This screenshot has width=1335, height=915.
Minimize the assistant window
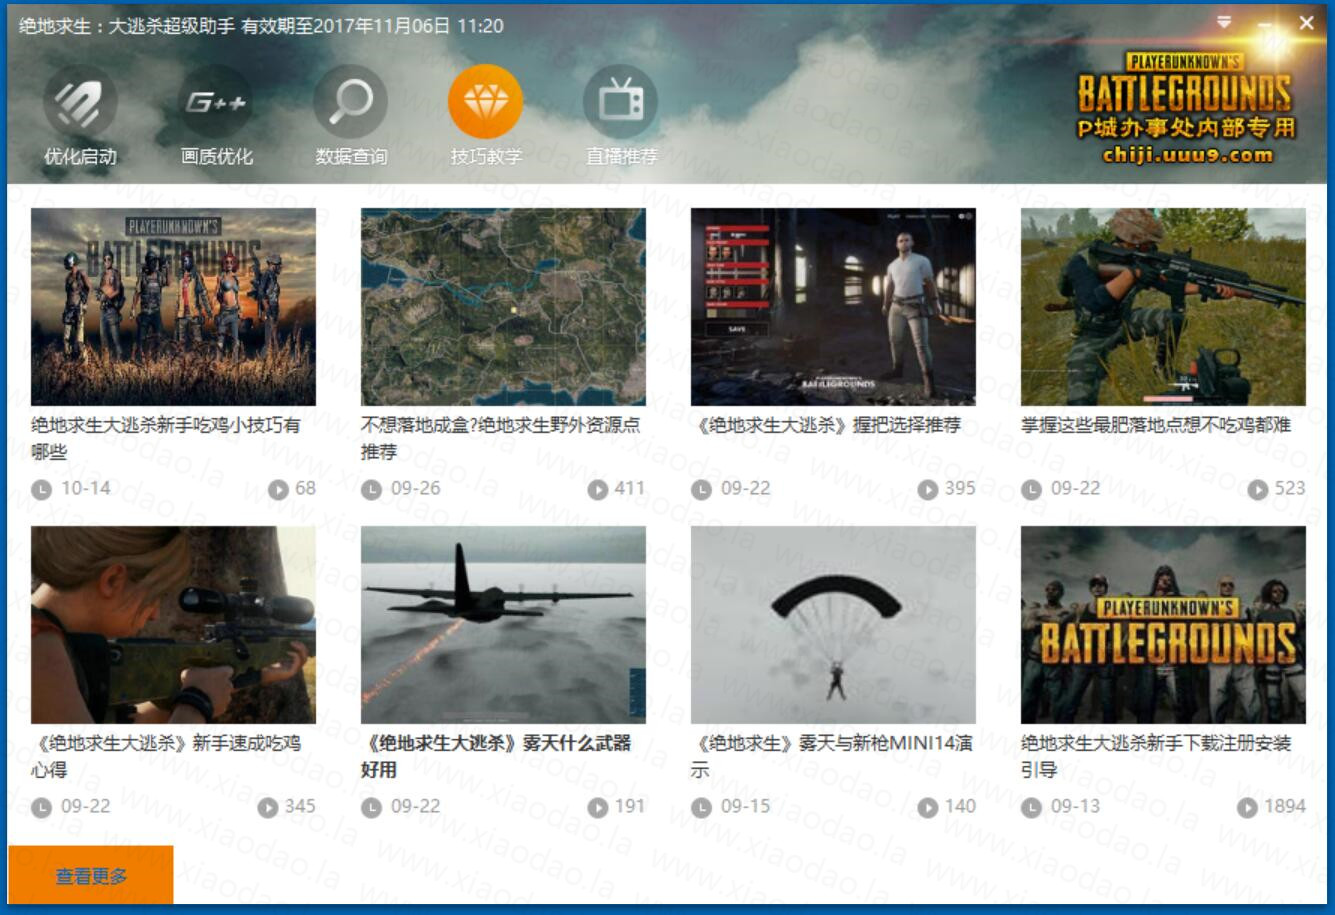[x=1266, y=23]
